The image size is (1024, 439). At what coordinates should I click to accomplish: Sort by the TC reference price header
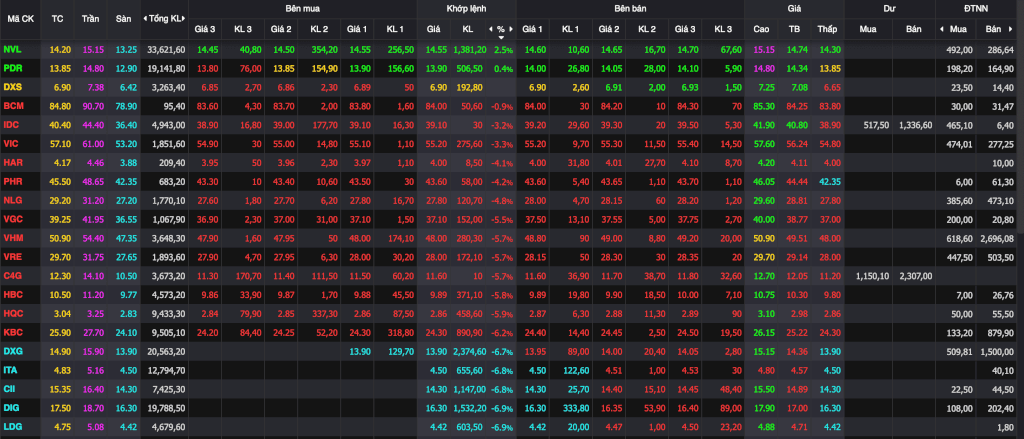coord(57,18)
